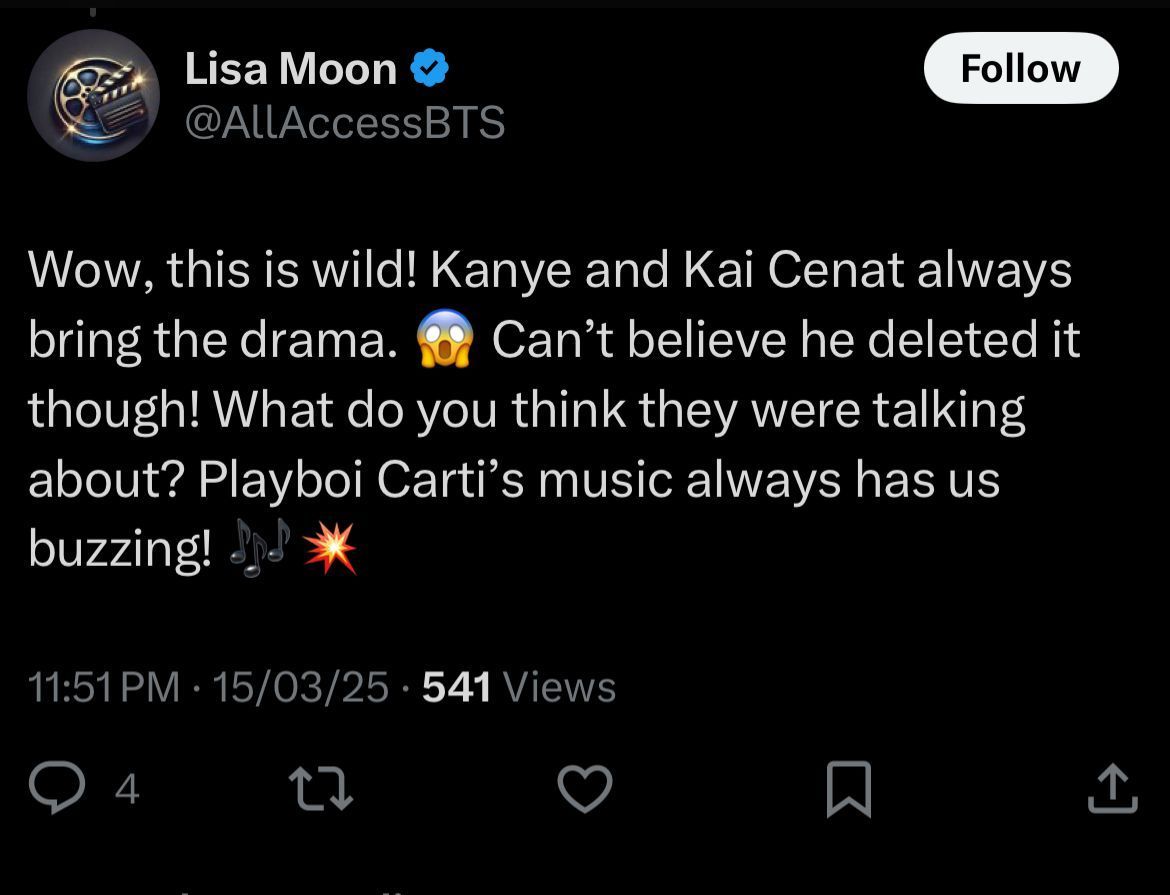View the 541 Views count
Image resolution: width=1170 pixels, height=895 pixels.
(519, 687)
